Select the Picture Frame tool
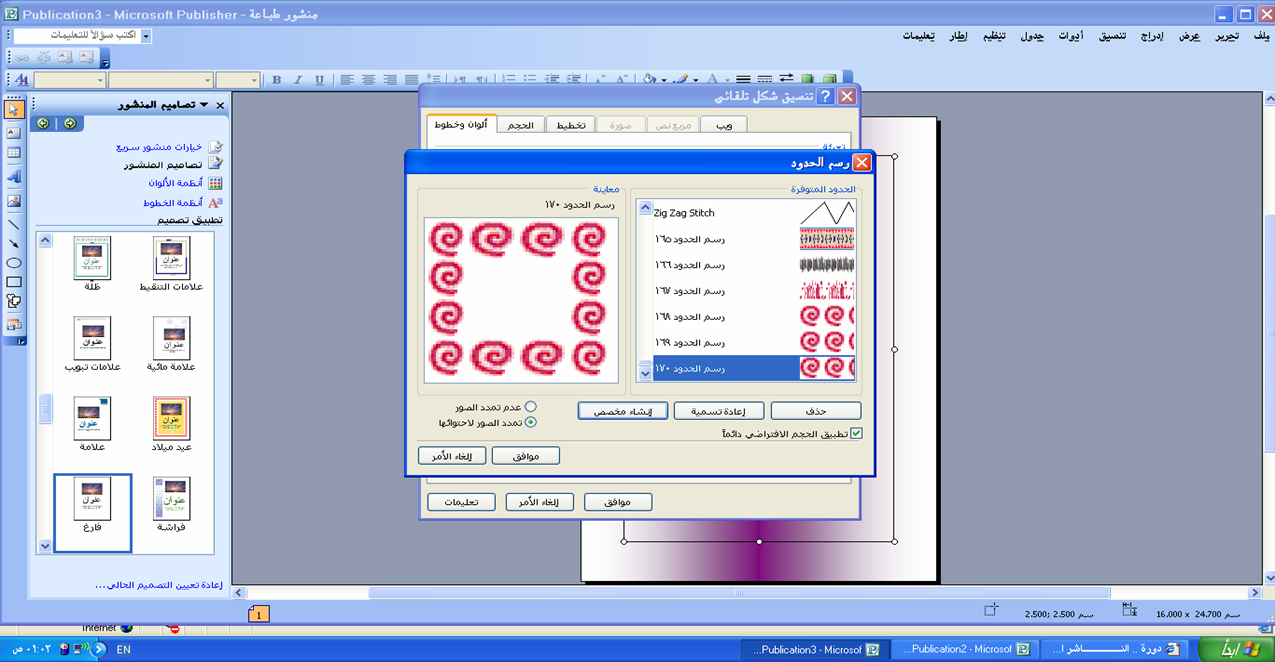1275x662 pixels. 14,201
